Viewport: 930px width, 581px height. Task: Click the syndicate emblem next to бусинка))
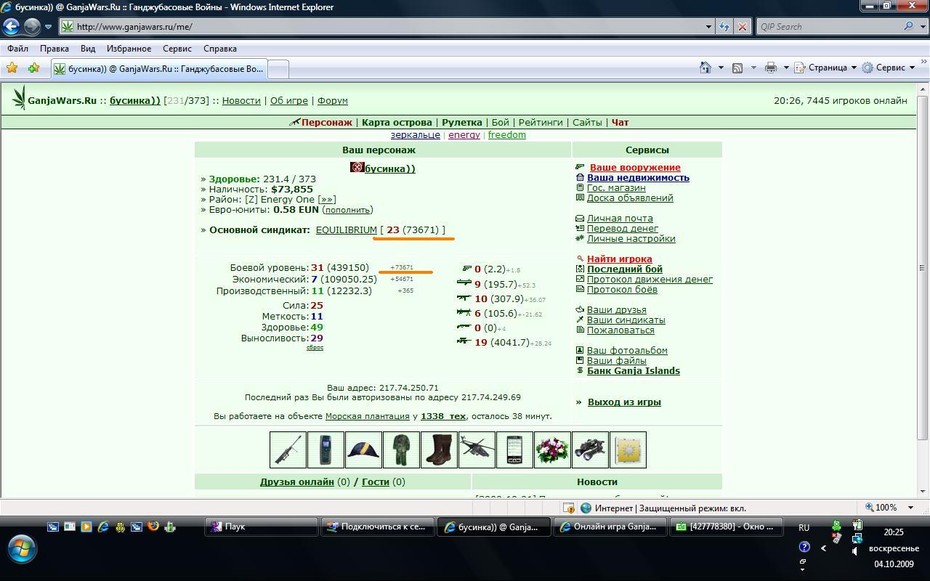[x=356, y=168]
